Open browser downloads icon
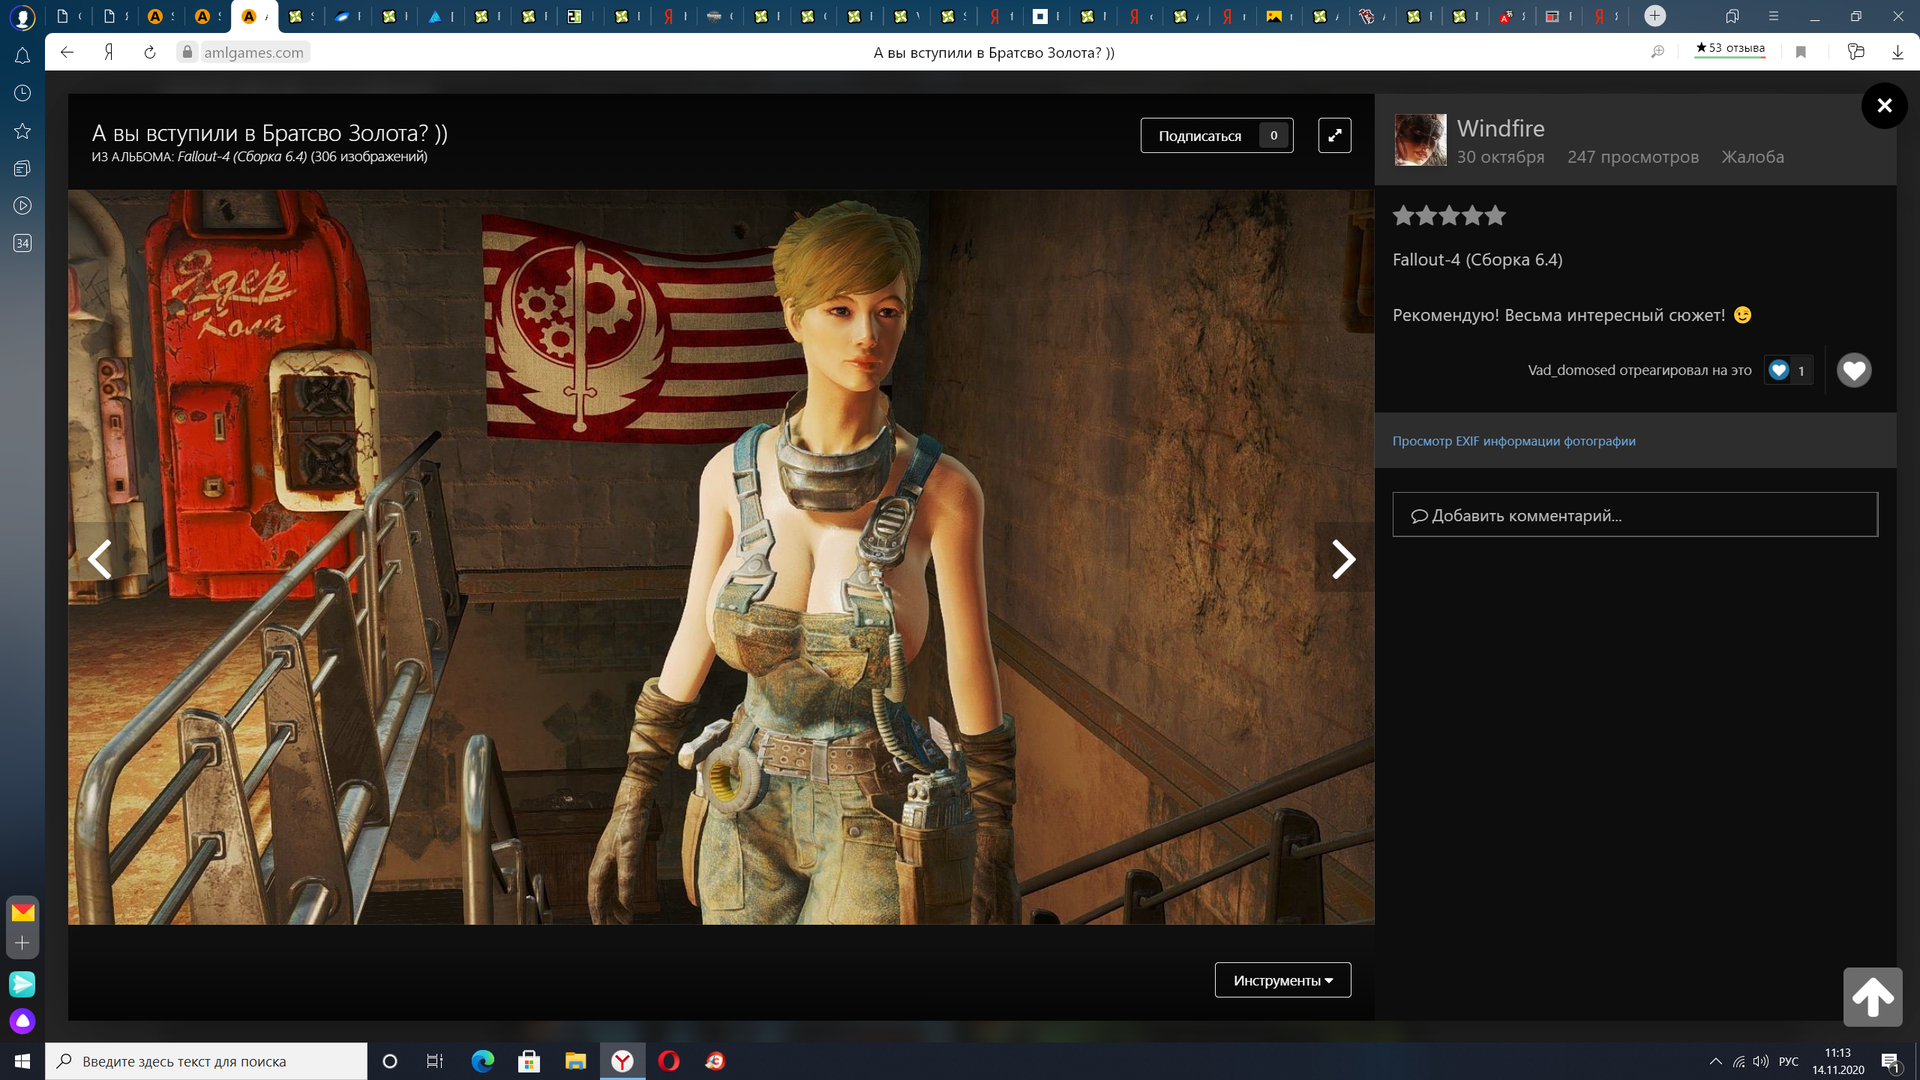This screenshot has width=1920, height=1080. point(1897,52)
